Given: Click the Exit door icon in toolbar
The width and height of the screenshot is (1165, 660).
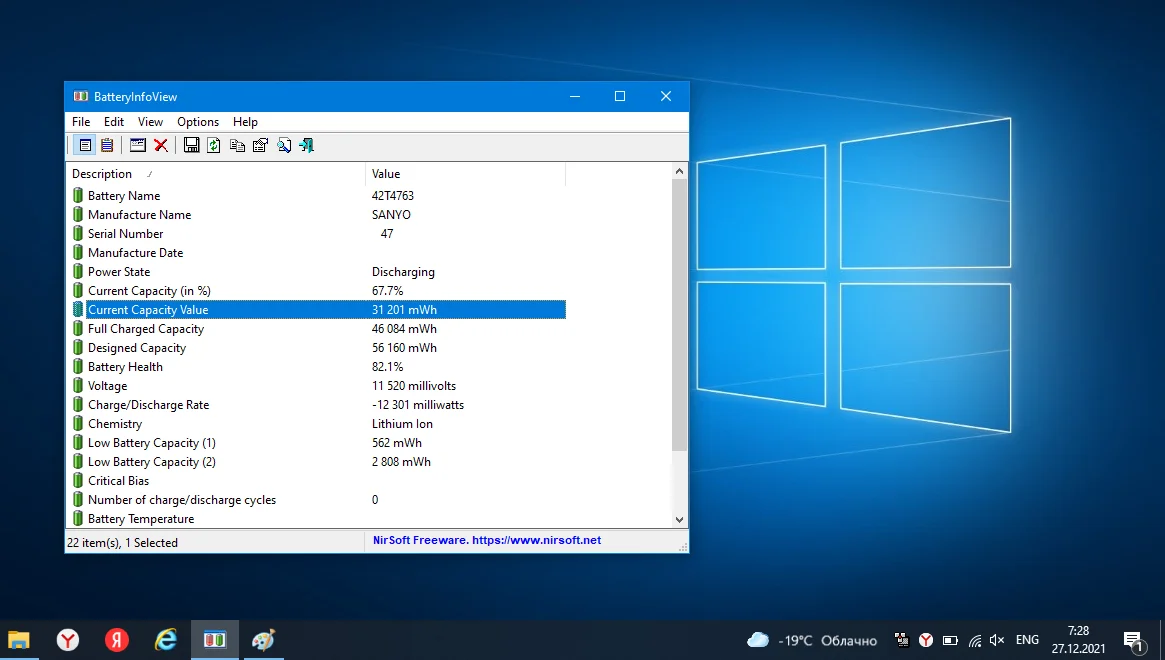Looking at the screenshot, I should (307, 145).
